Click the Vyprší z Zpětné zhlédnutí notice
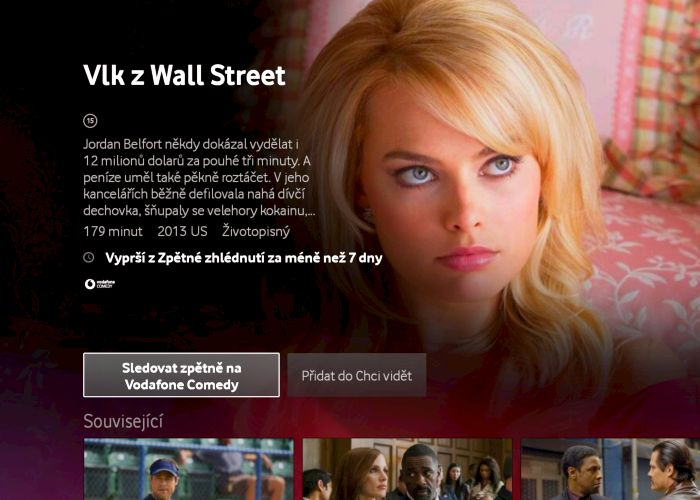Image resolution: width=700 pixels, height=500 pixels. point(244,258)
